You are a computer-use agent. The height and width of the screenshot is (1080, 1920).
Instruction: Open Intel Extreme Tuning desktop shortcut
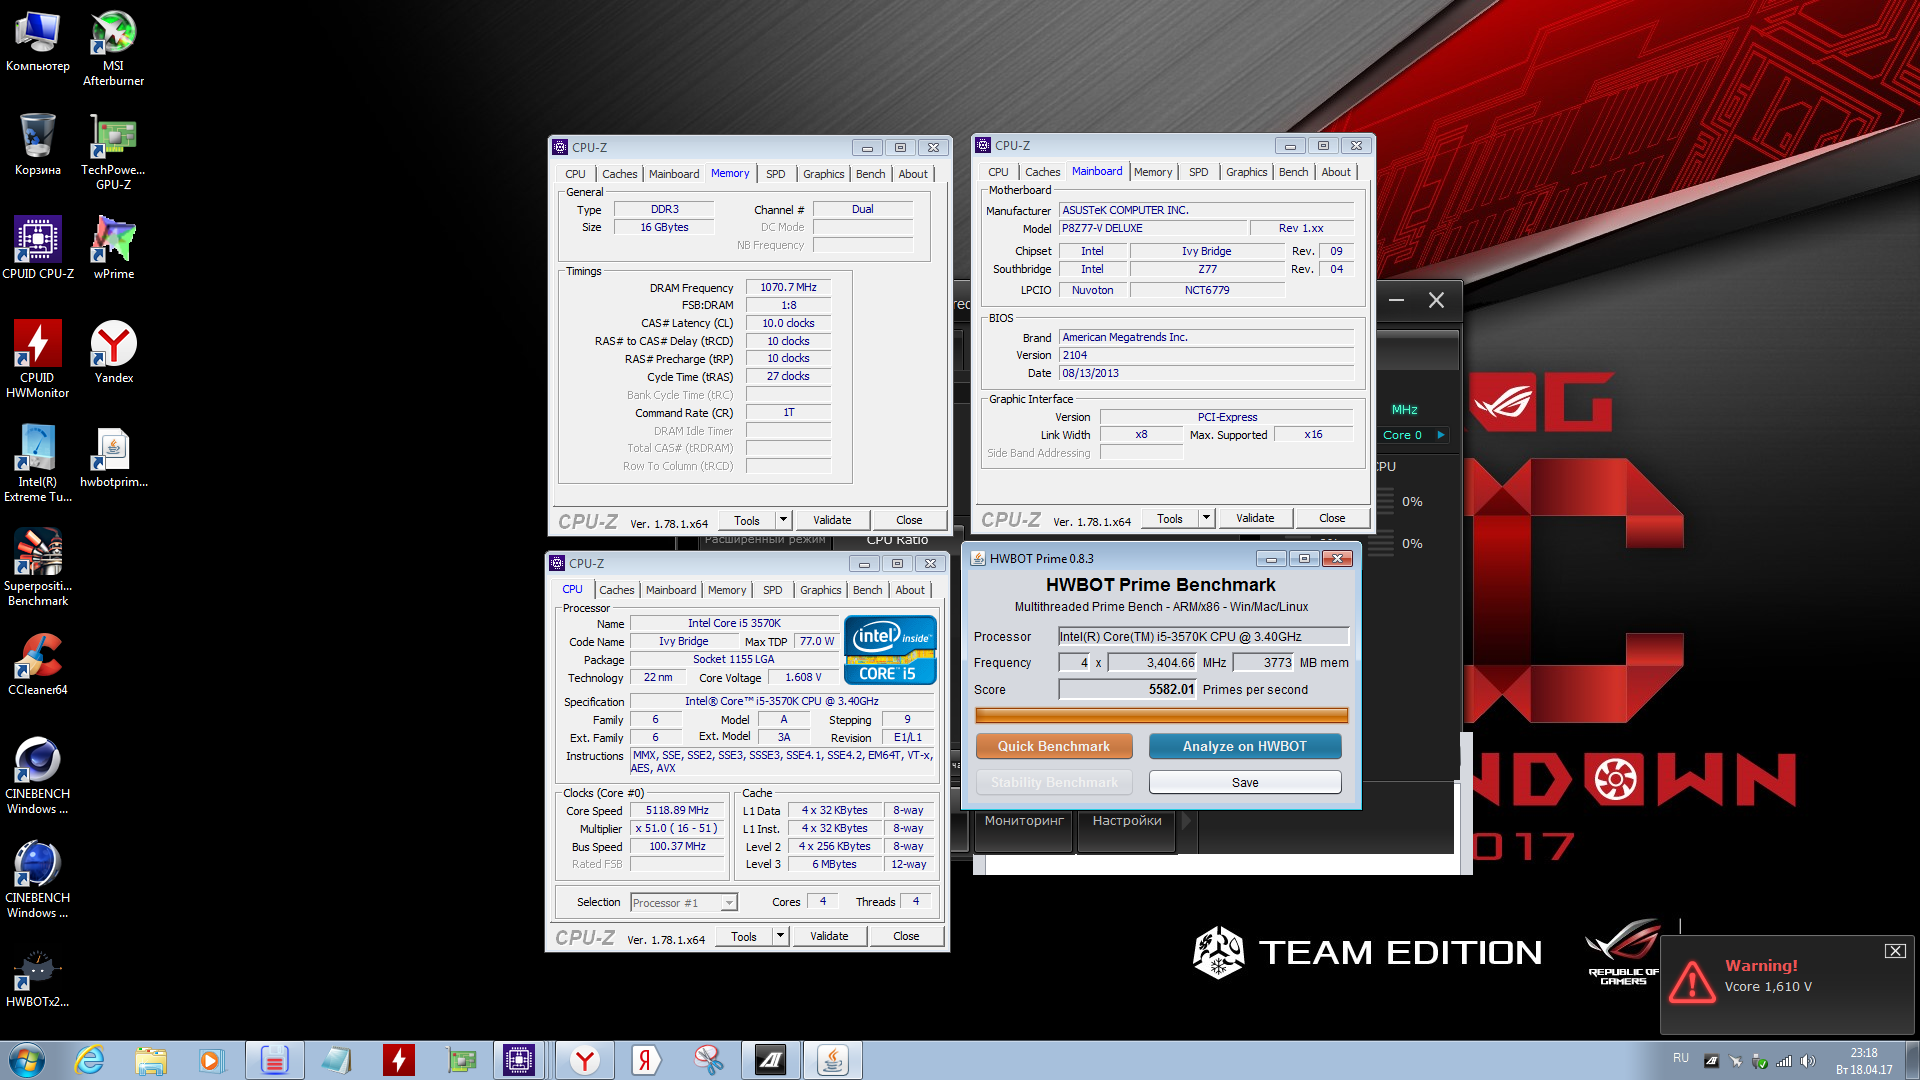click(38, 463)
